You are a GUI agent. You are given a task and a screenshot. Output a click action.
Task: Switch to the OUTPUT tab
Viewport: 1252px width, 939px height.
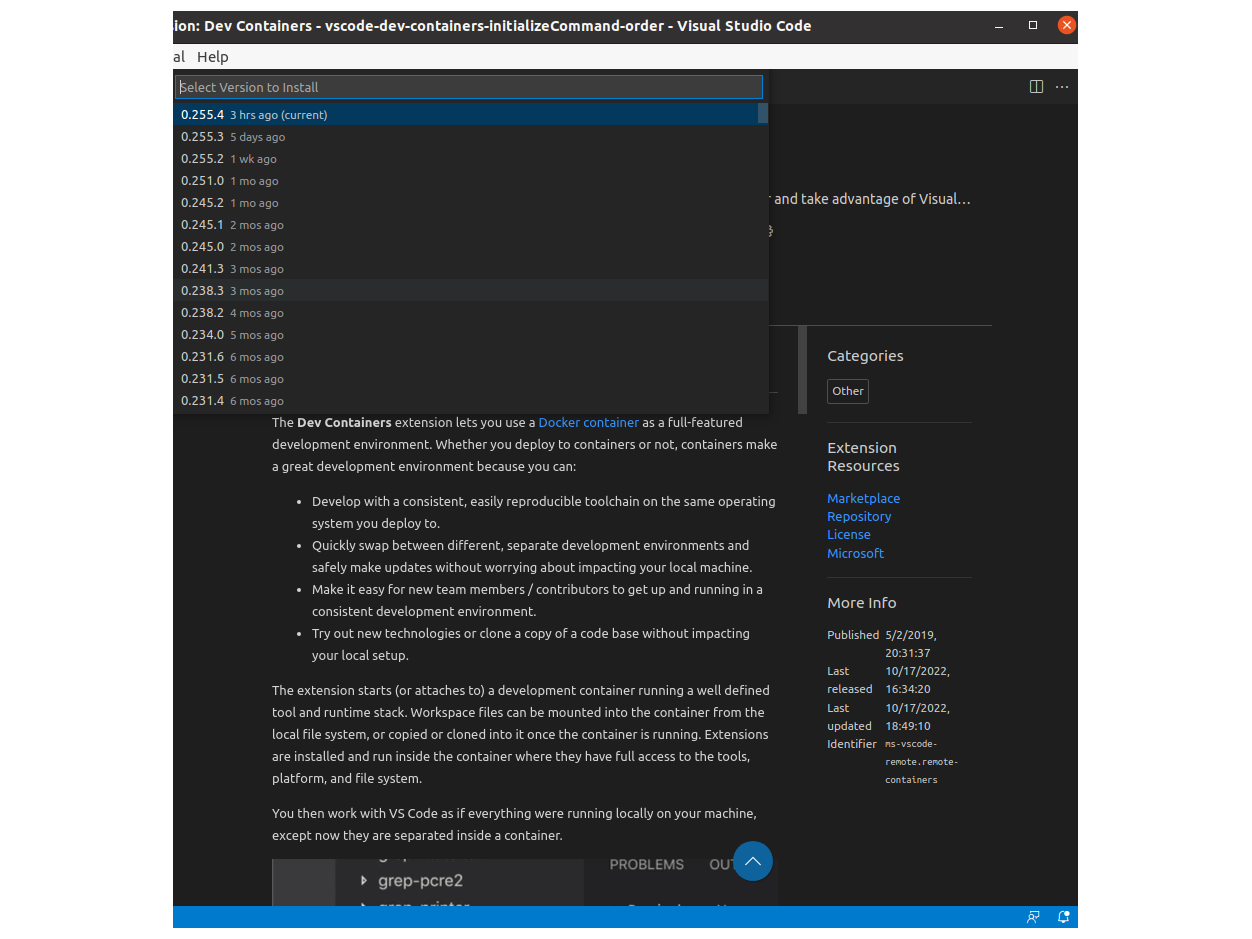[x=723, y=864]
